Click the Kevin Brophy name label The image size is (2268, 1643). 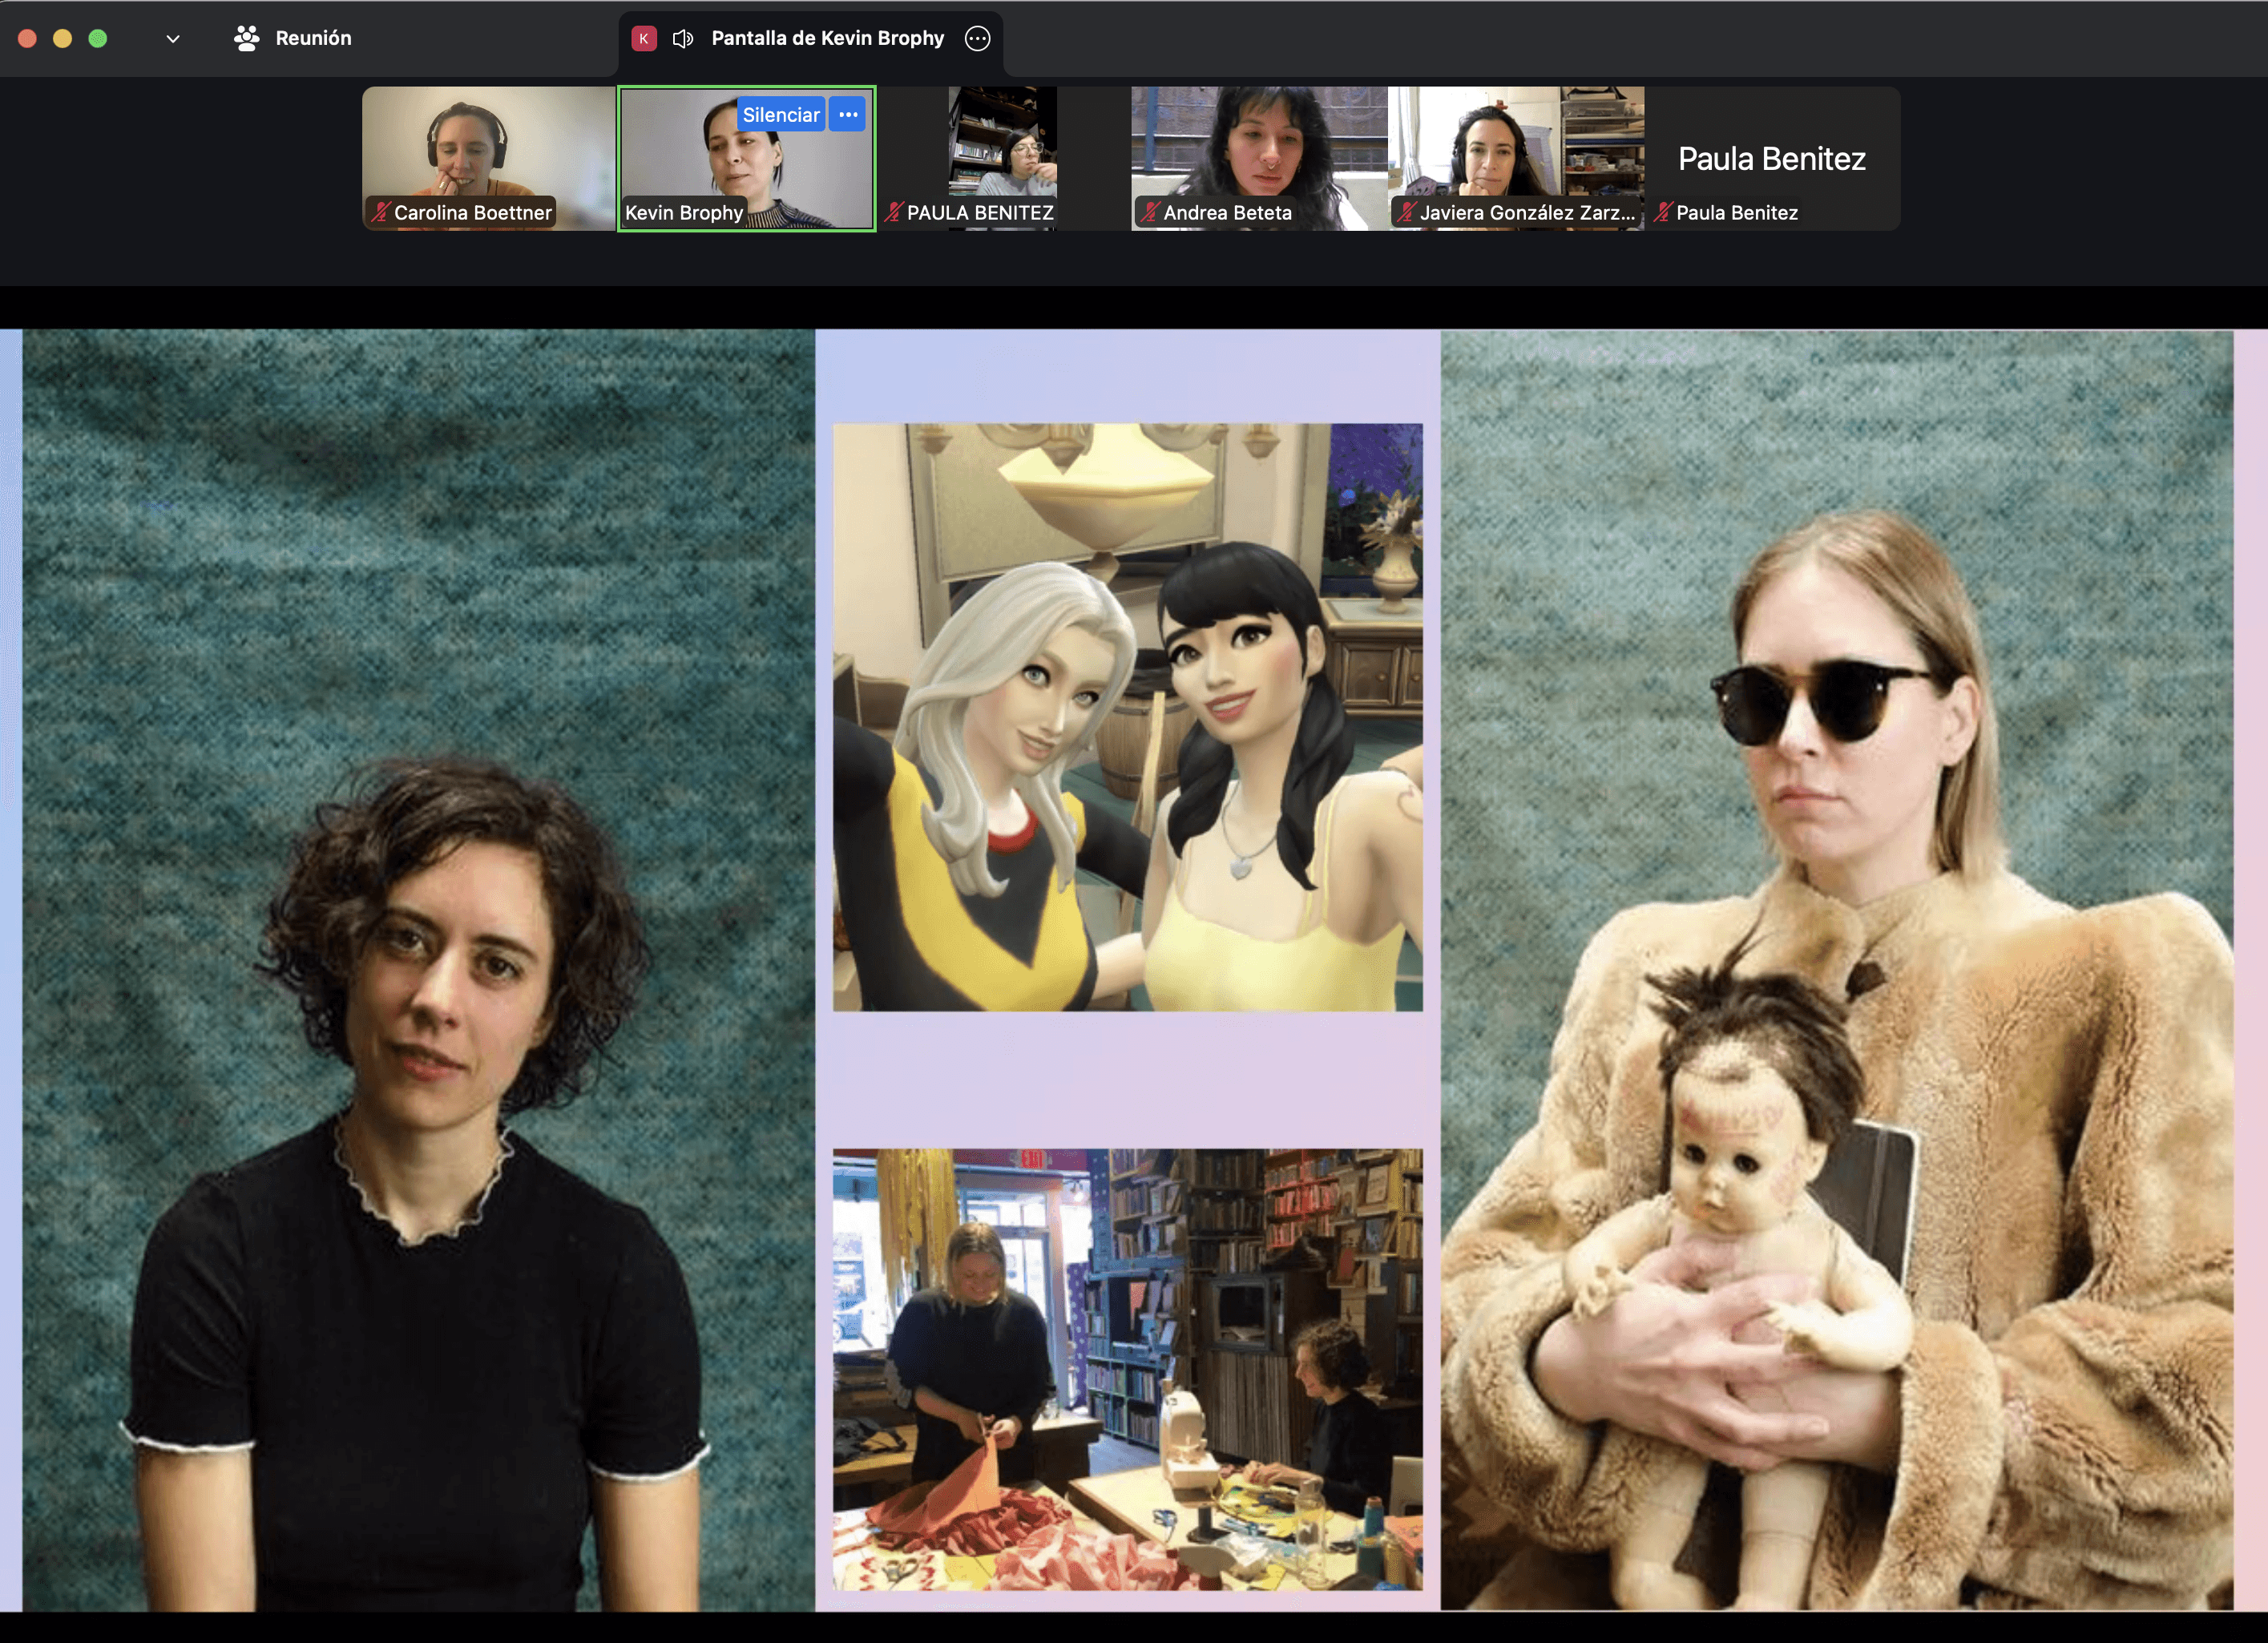click(x=684, y=212)
